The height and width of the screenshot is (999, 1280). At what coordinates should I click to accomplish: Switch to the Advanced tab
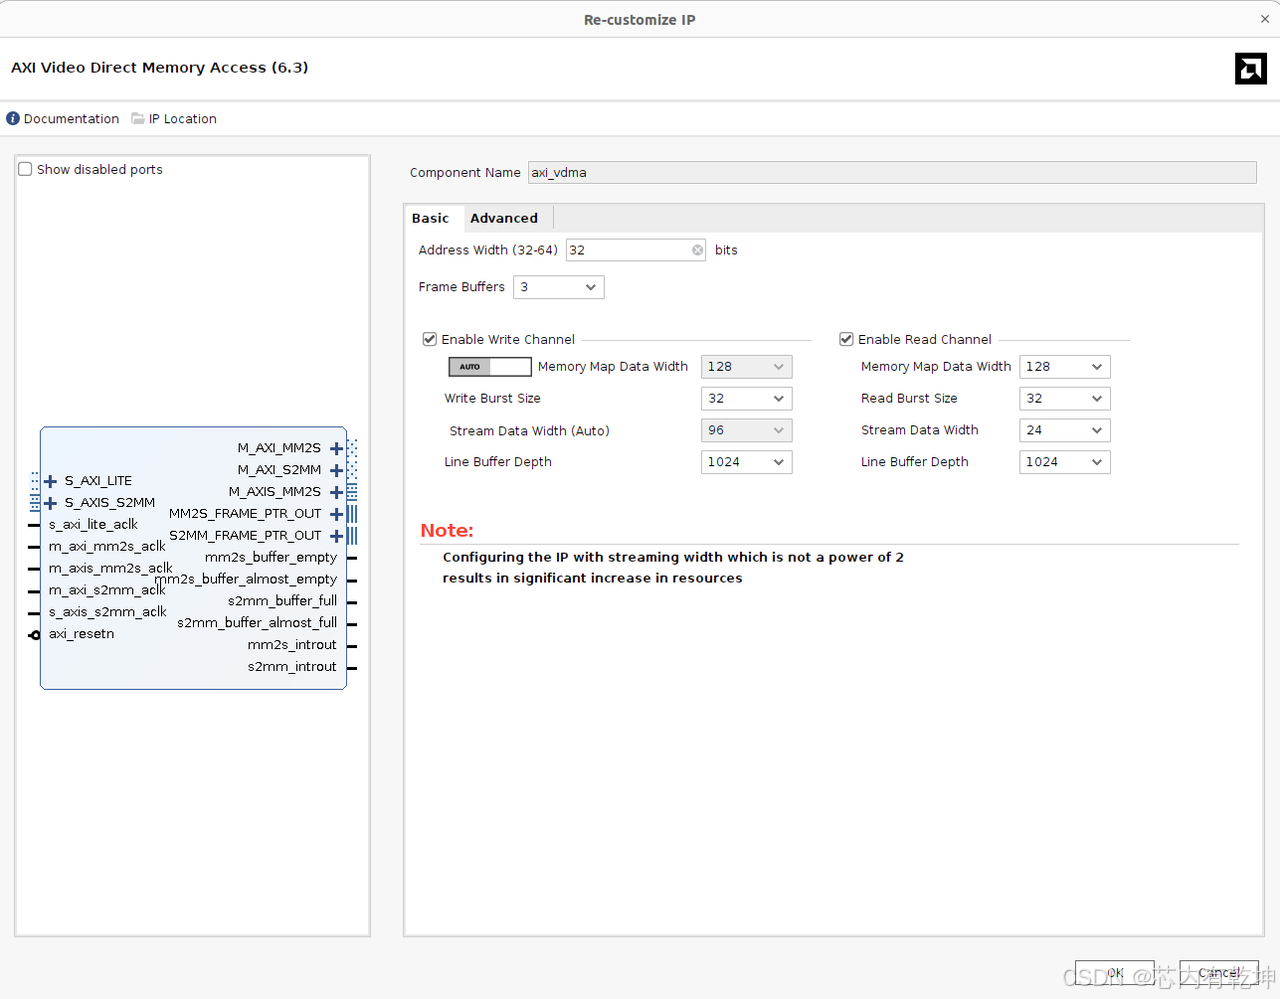pos(504,218)
